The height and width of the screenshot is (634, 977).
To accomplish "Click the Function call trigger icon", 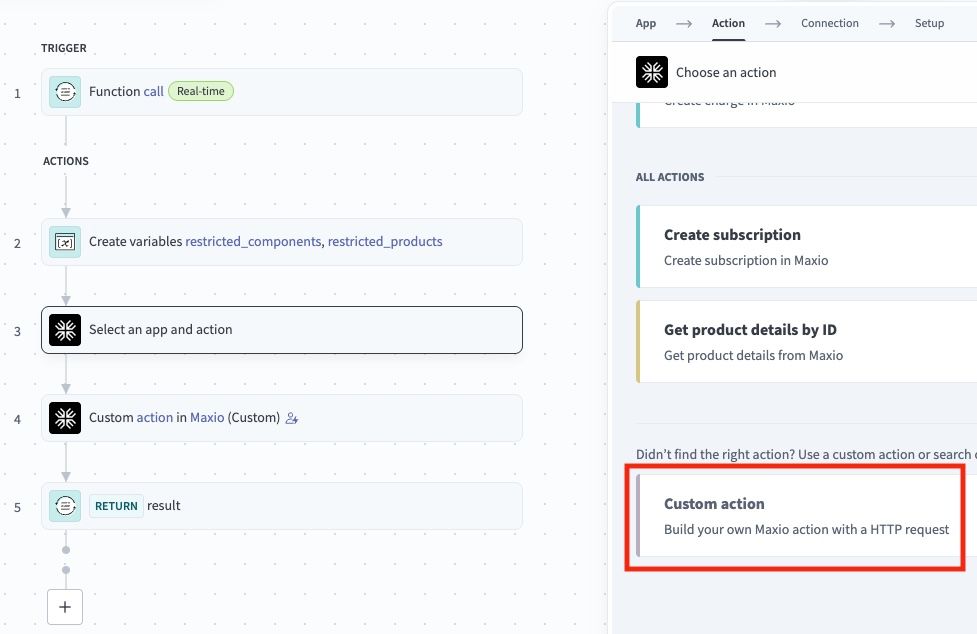I will pos(65,92).
